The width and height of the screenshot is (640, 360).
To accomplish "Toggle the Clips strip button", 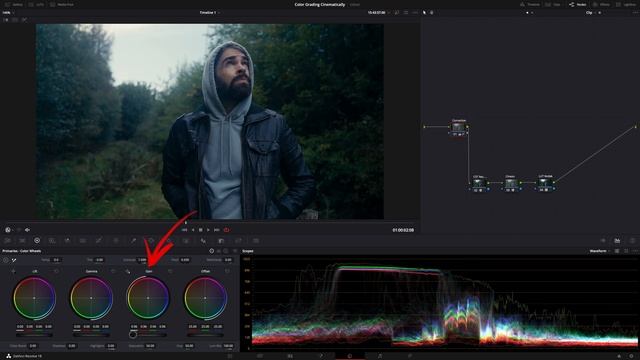I will (553, 4).
